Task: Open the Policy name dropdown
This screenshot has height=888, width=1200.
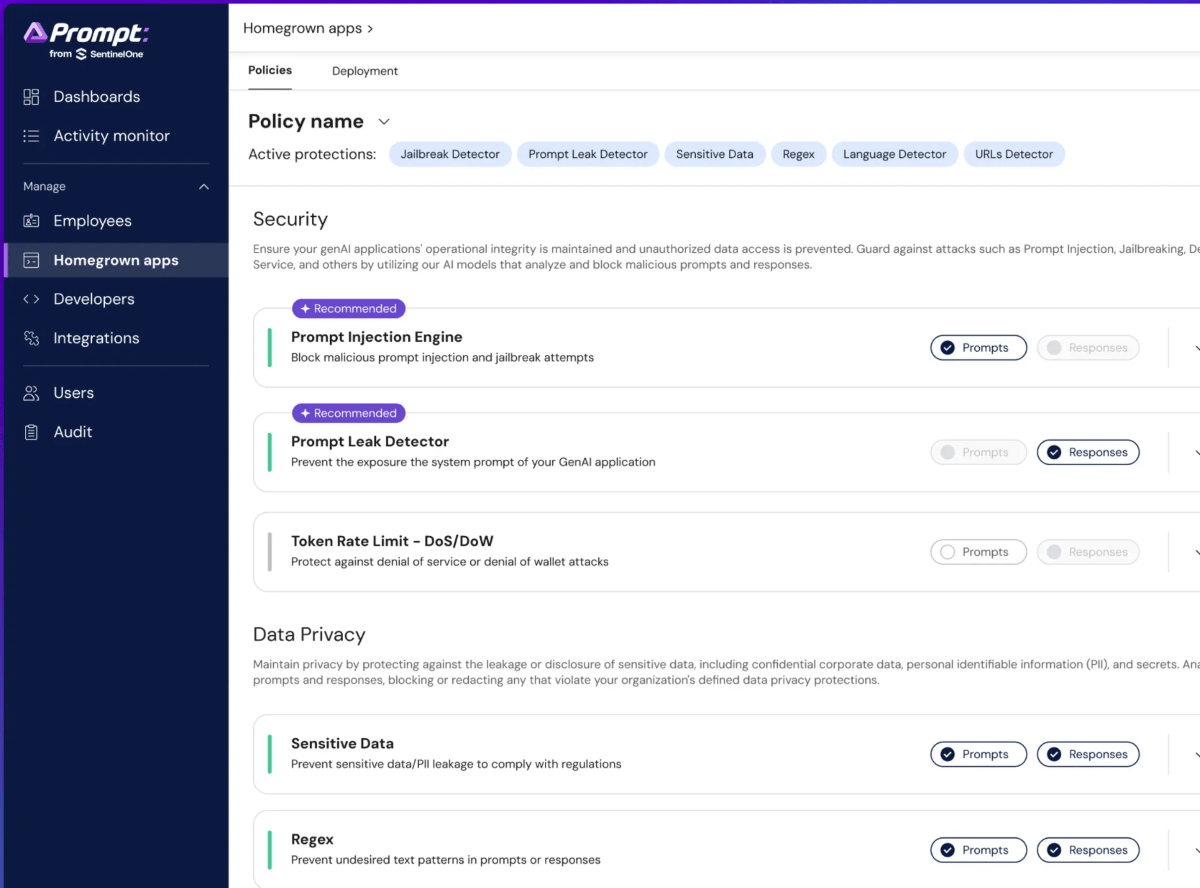Action: click(384, 122)
